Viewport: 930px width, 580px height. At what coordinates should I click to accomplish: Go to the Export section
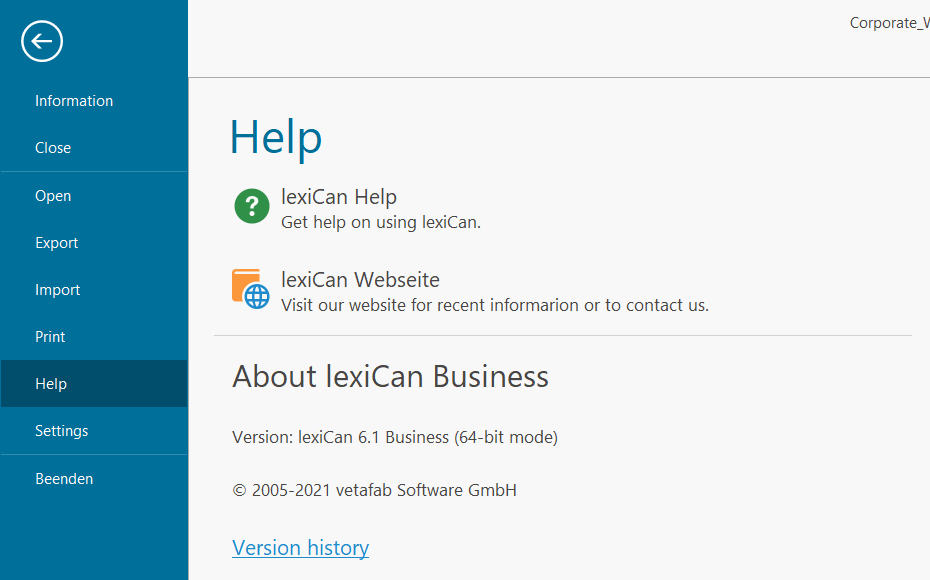pos(57,243)
